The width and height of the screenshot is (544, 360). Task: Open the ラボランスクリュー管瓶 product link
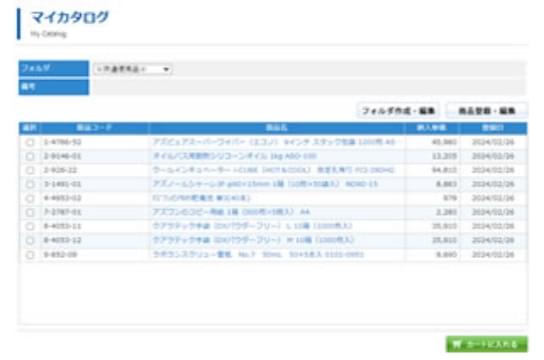coord(258,255)
